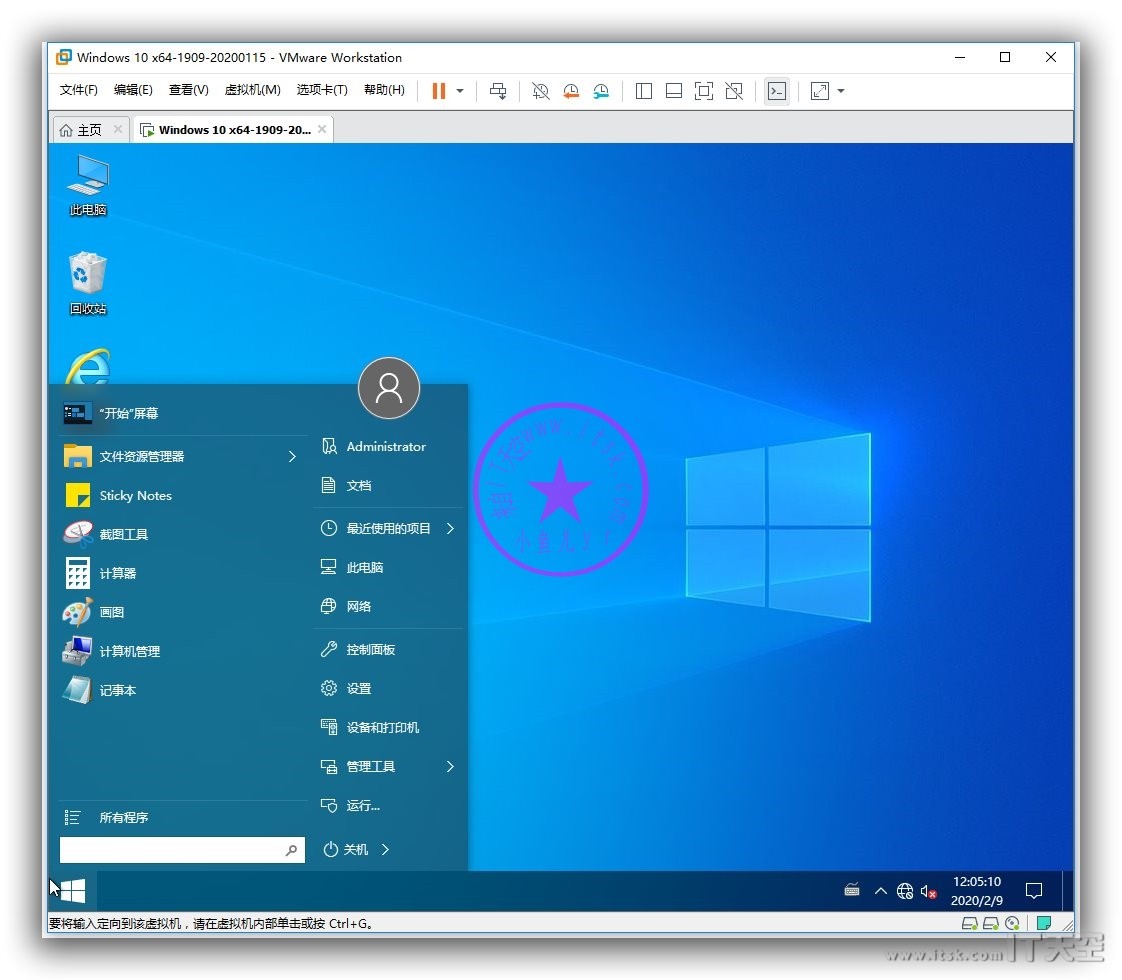Open 管理工具 entry
This screenshot has width=1122, height=980.
(389, 767)
